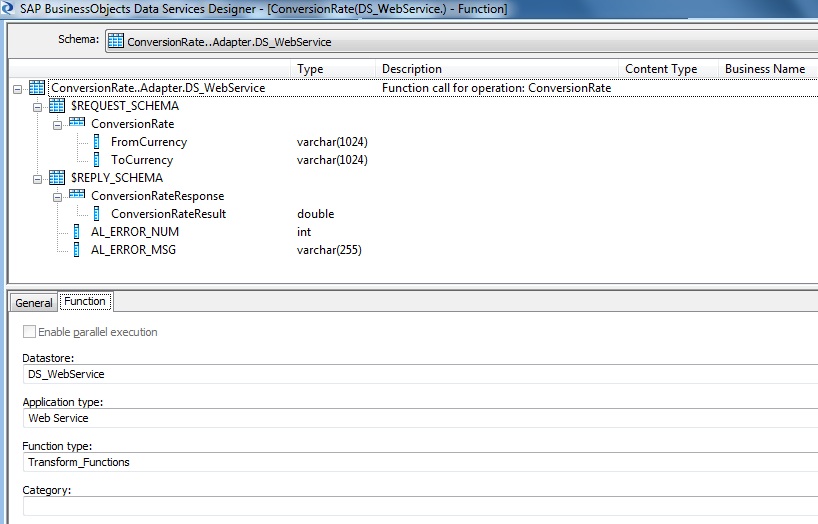Click the 'Function call for operation' description
Viewport: 818px width, 524px height.
coord(496,88)
